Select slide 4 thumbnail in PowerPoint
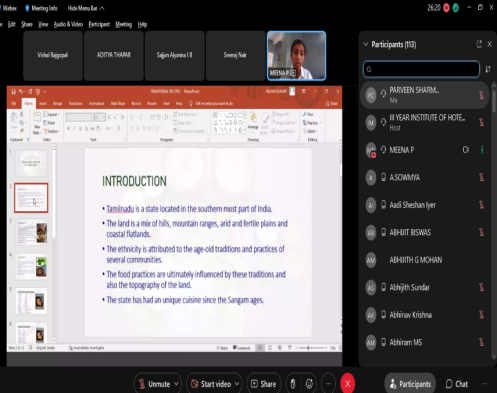 point(31,267)
